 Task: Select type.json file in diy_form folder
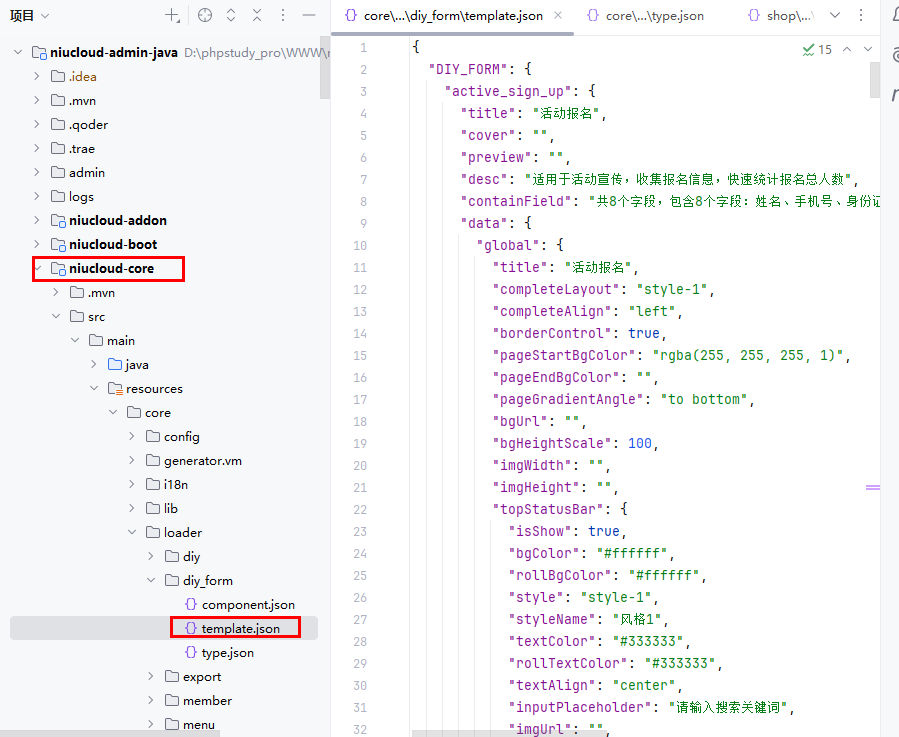(x=227, y=653)
